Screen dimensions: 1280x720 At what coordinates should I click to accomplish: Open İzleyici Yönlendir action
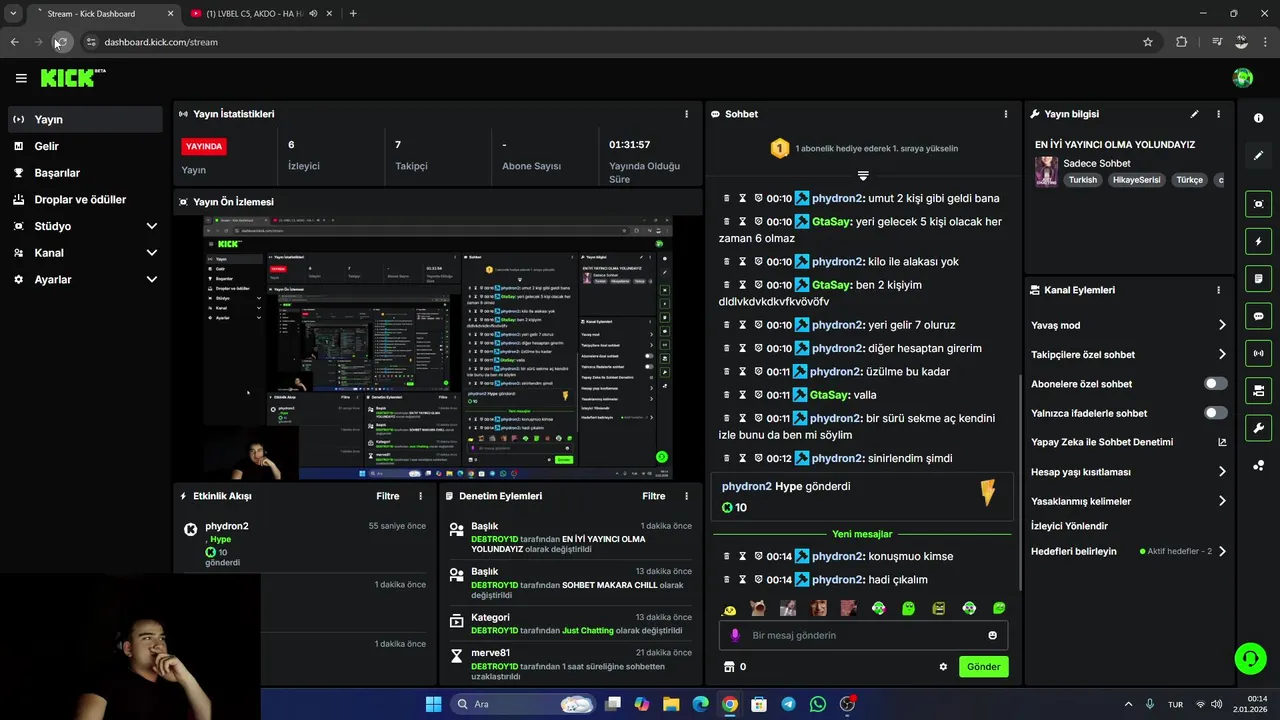tap(1070, 526)
